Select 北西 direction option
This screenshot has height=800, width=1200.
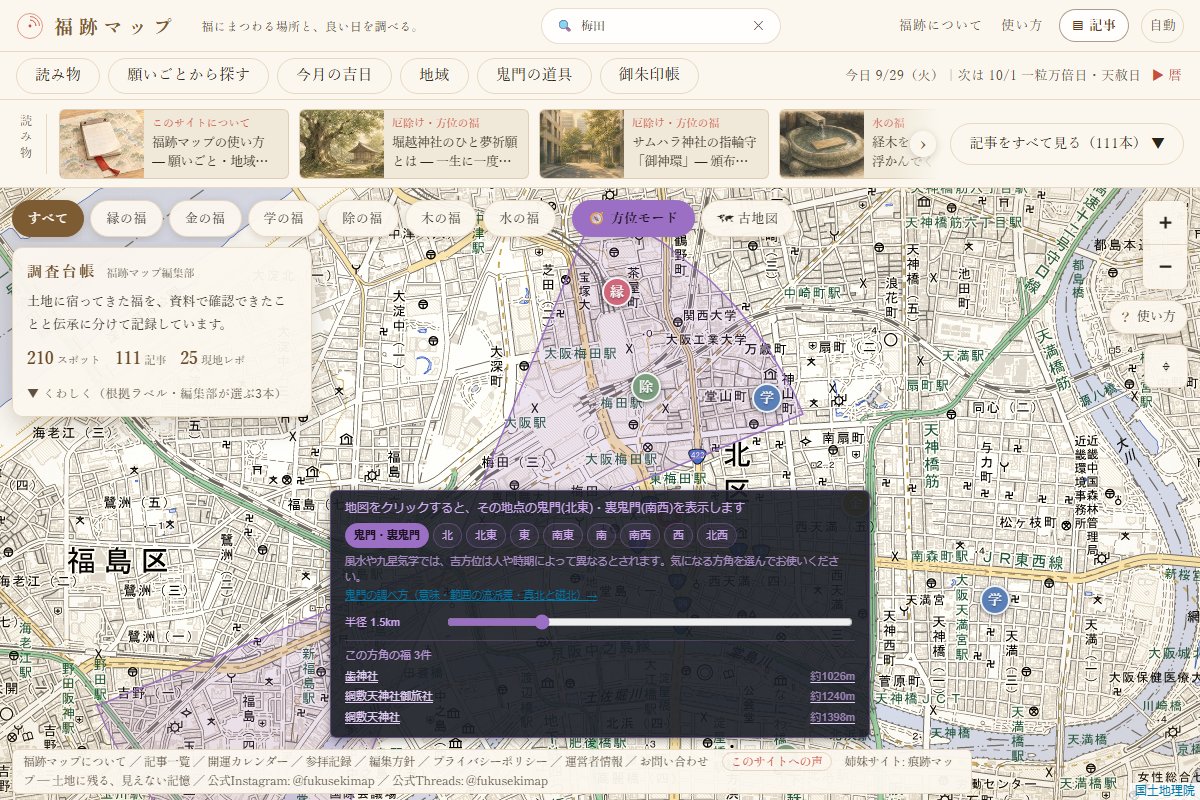717,536
